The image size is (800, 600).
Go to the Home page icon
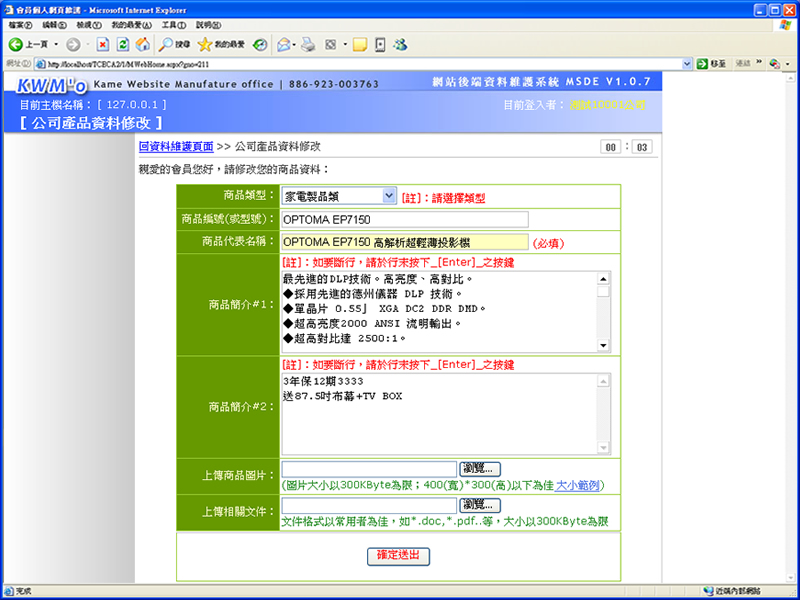143,45
